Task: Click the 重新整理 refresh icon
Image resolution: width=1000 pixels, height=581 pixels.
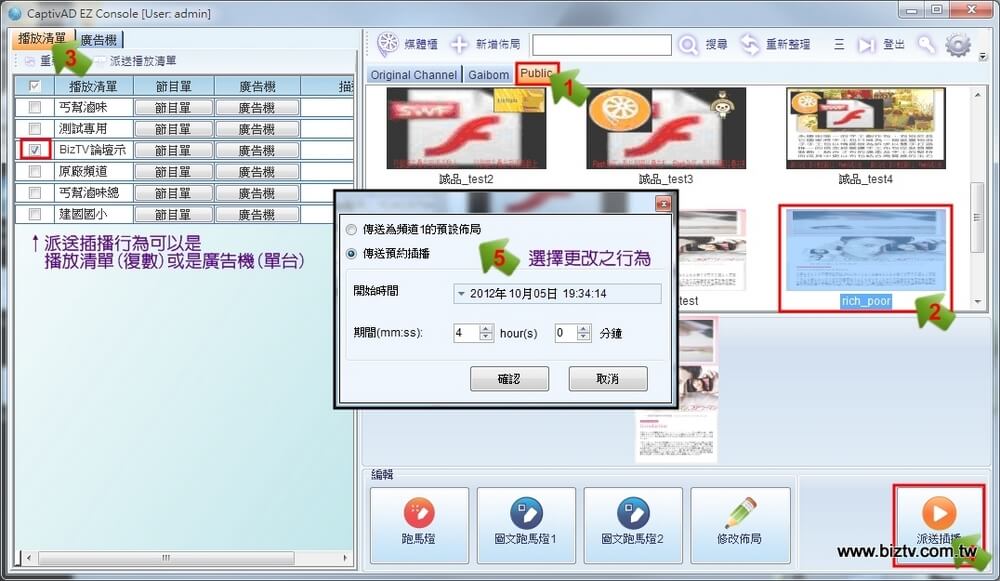Action: click(x=750, y=45)
